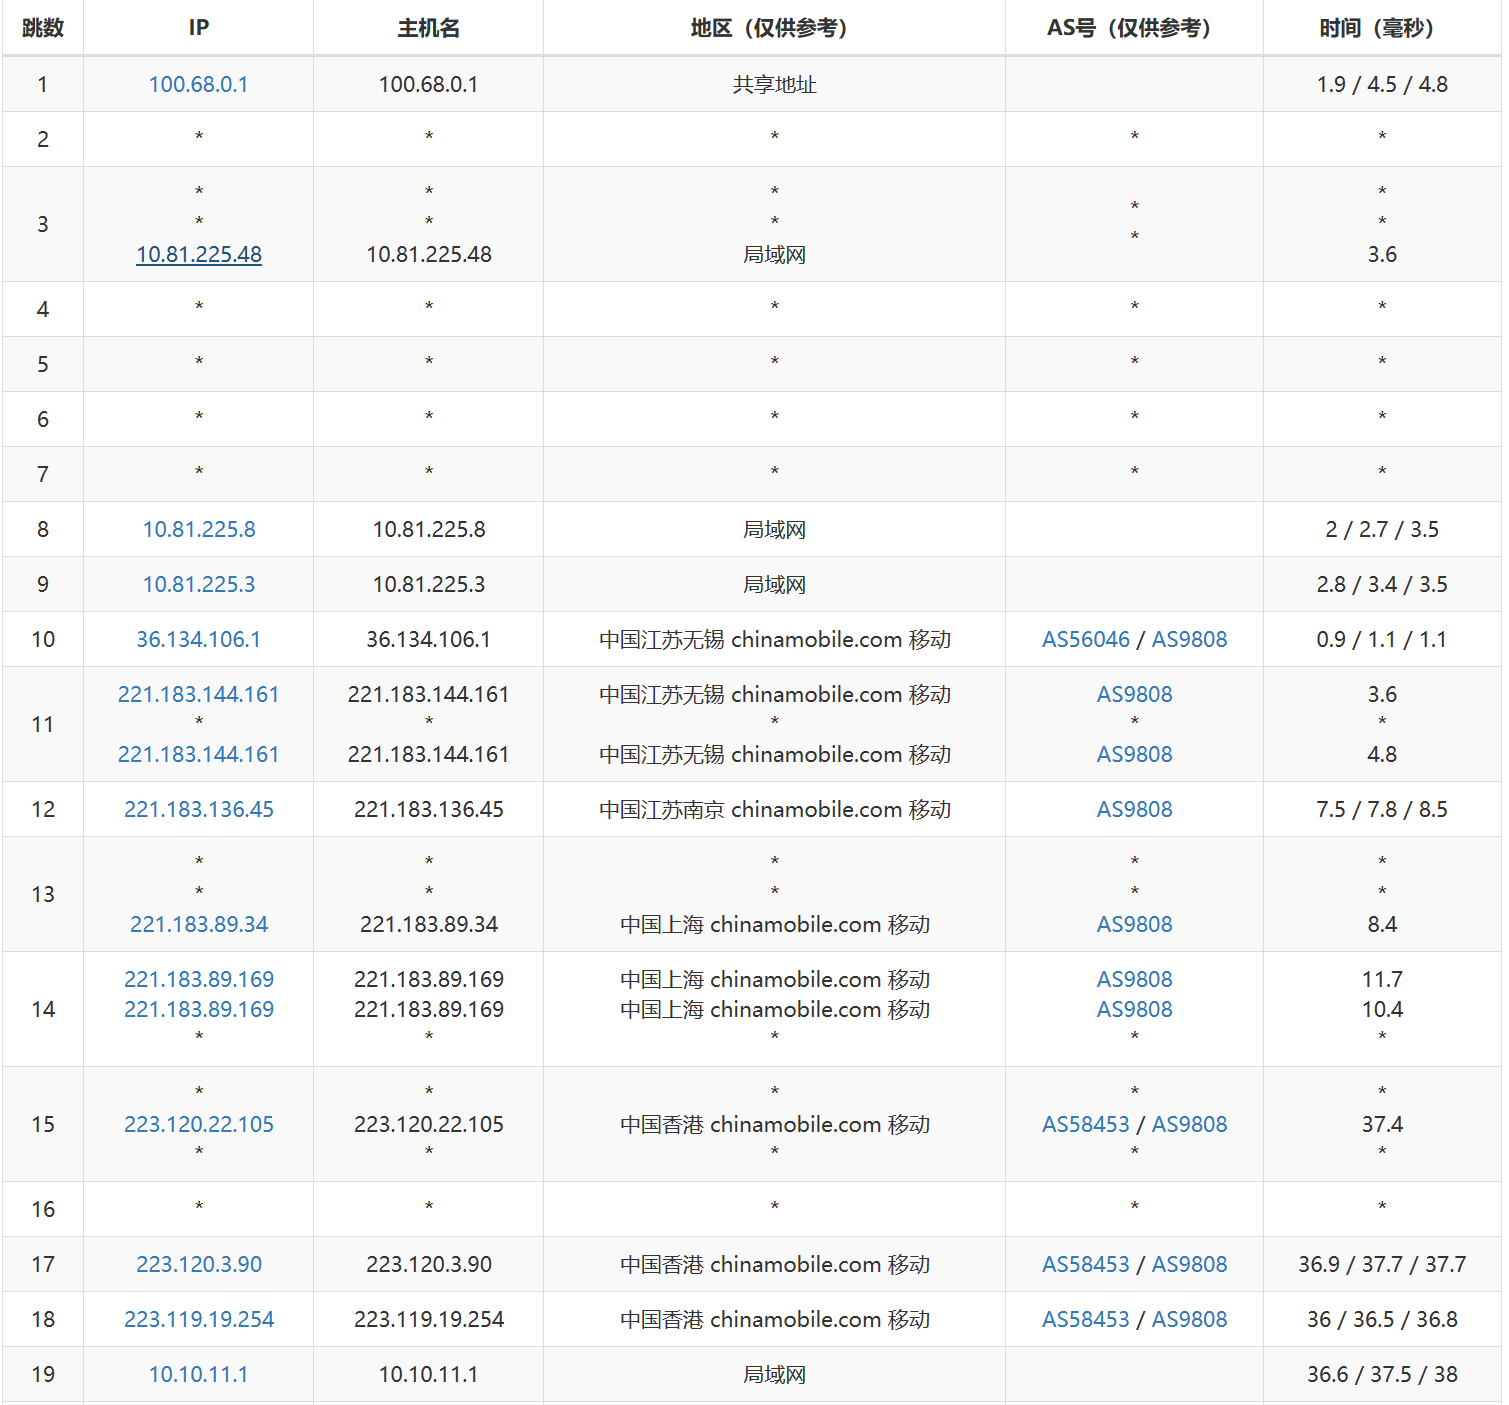This screenshot has height=1405, width=1509.
Task: Open the AS9808 link in hop 15
Action: click(1189, 1124)
